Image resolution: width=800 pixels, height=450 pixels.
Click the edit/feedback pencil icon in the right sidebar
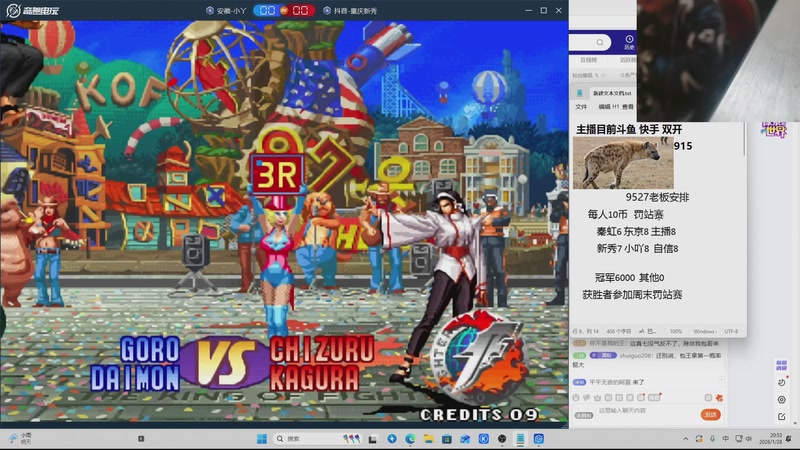click(x=781, y=417)
